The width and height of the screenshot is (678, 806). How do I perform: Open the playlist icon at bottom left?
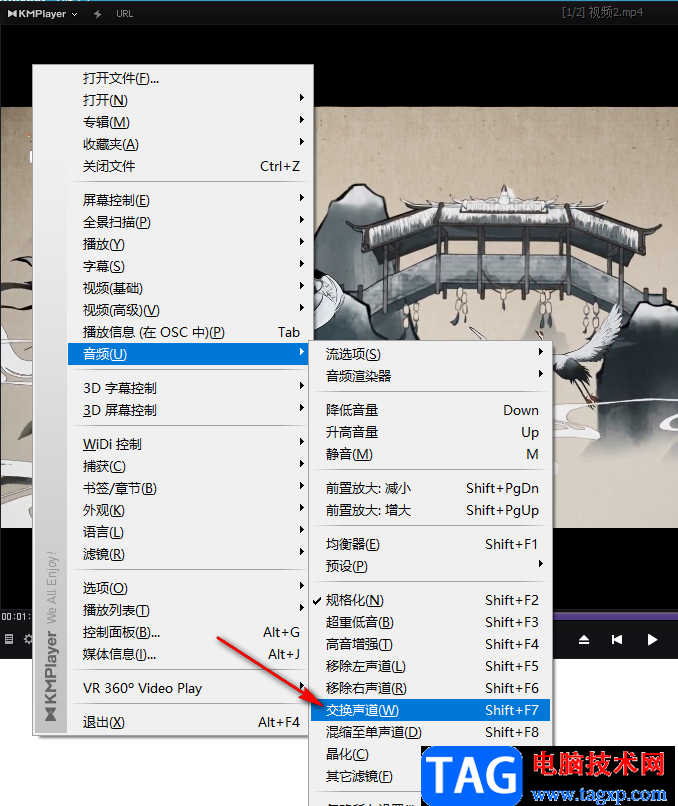9,639
